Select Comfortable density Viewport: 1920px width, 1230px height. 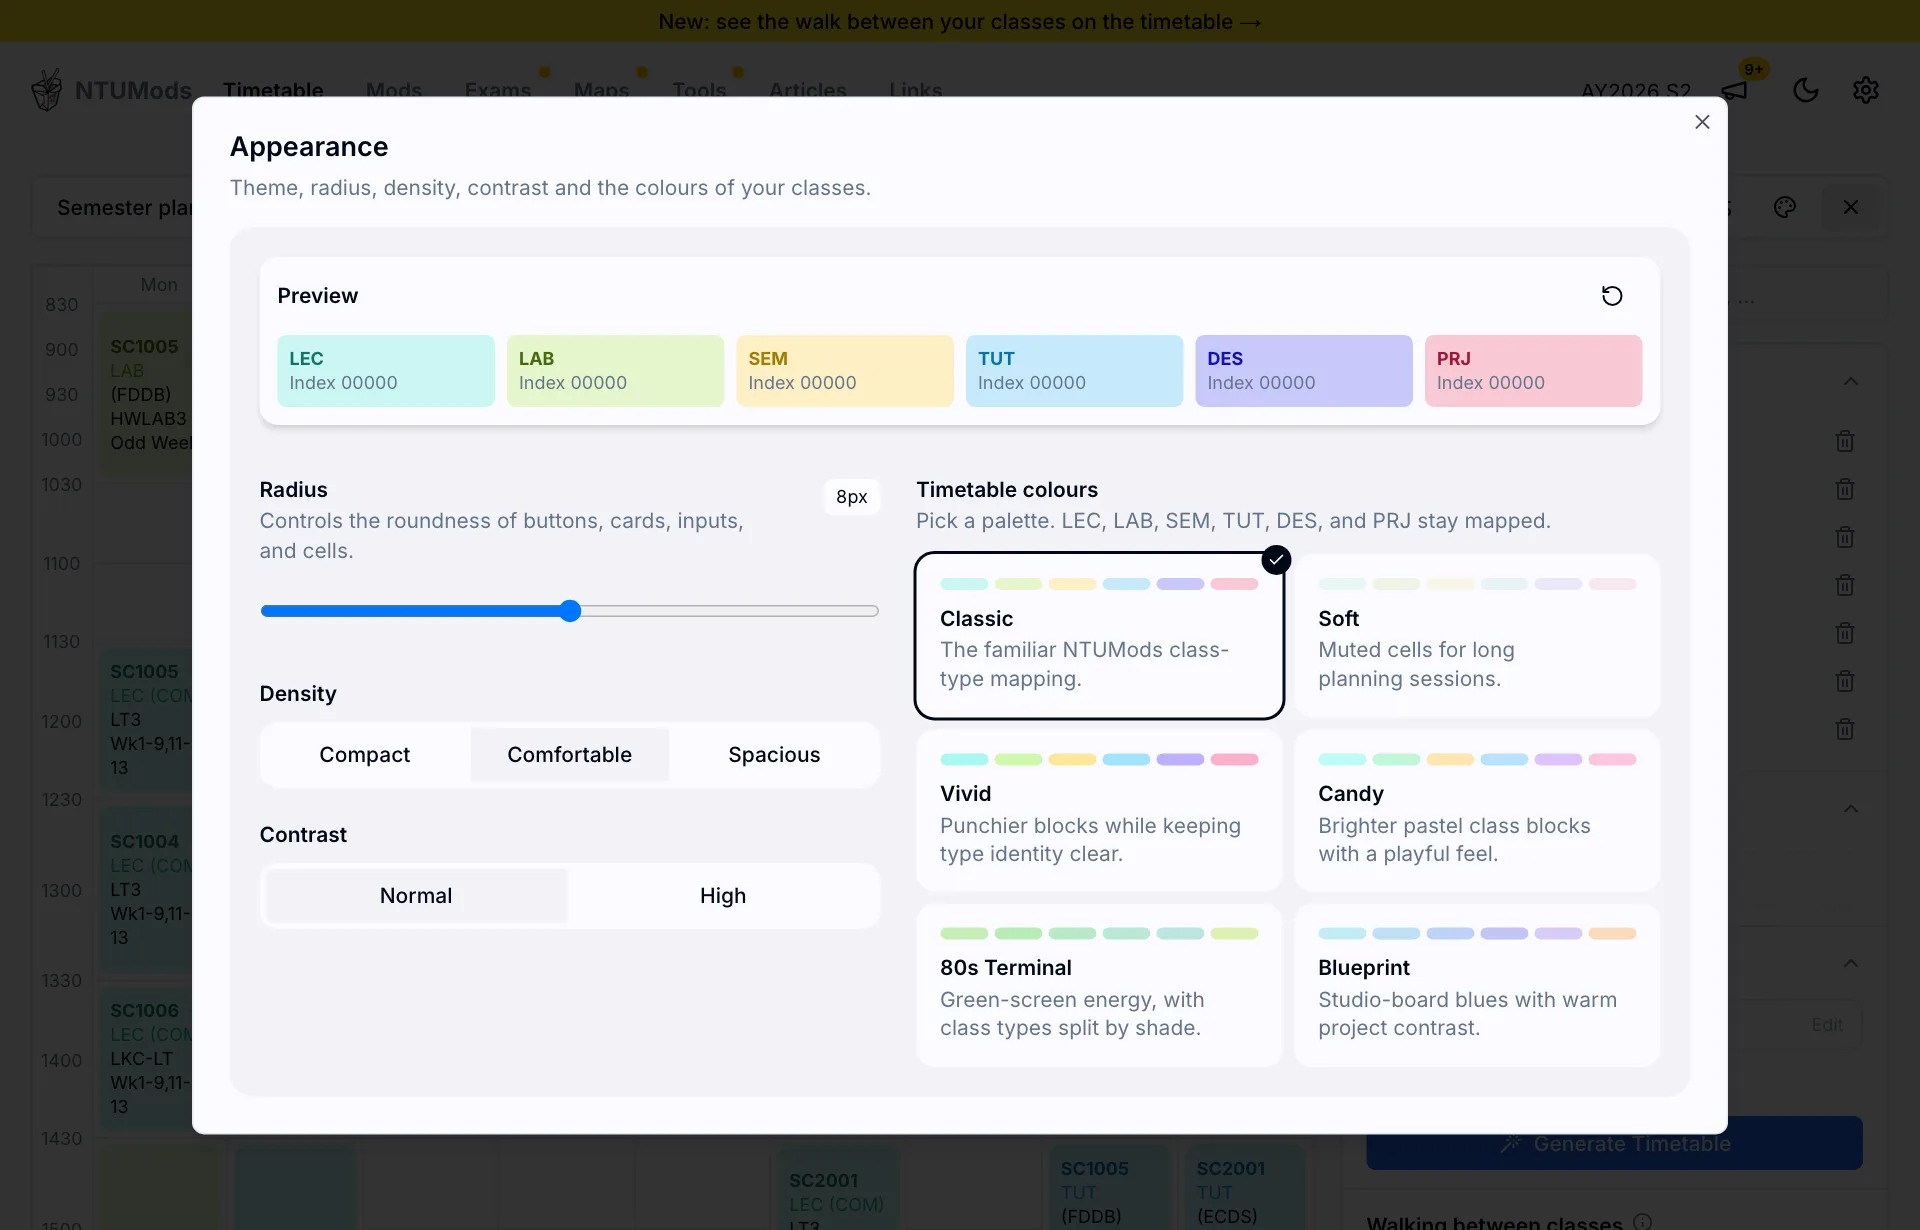click(569, 755)
